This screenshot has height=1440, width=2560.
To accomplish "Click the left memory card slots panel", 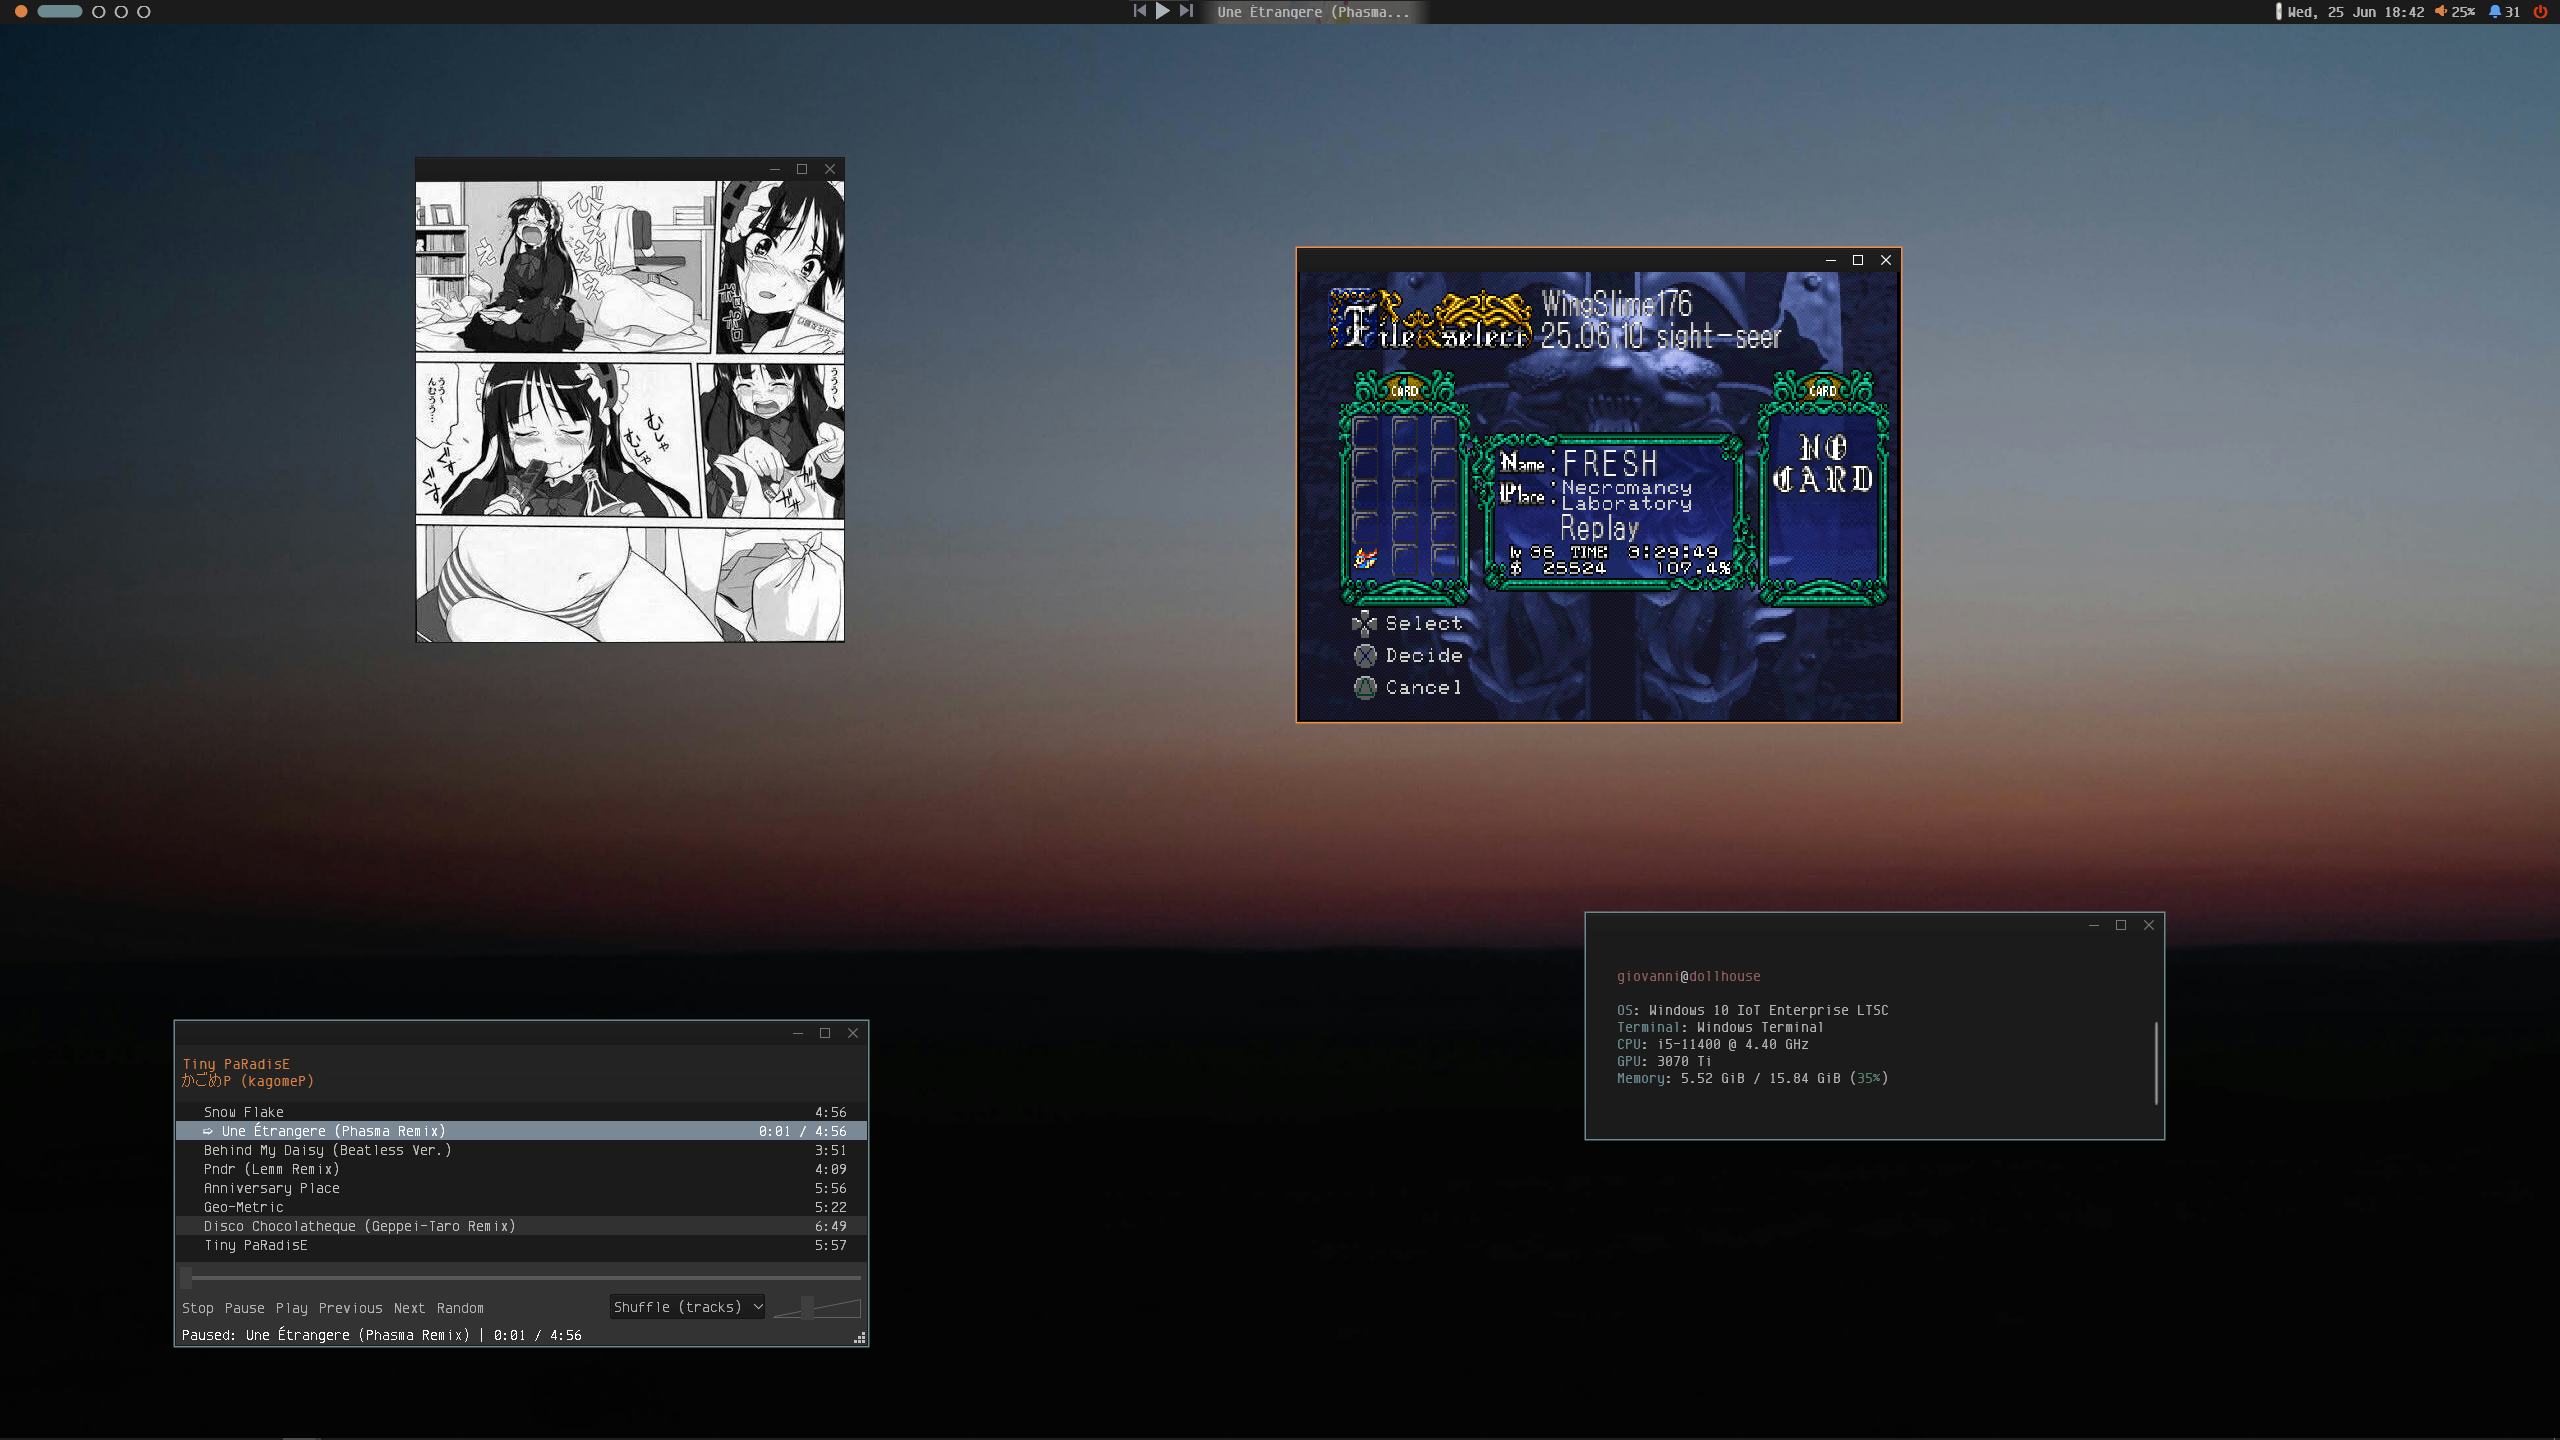I will pos(1405,488).
